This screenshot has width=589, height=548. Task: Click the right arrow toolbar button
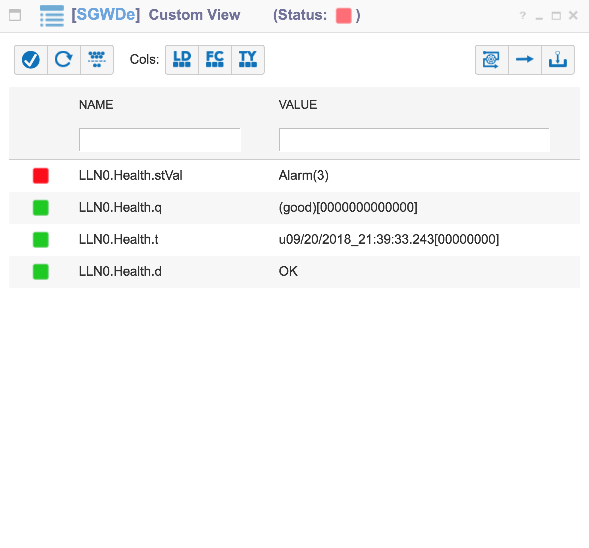point(525,60)
